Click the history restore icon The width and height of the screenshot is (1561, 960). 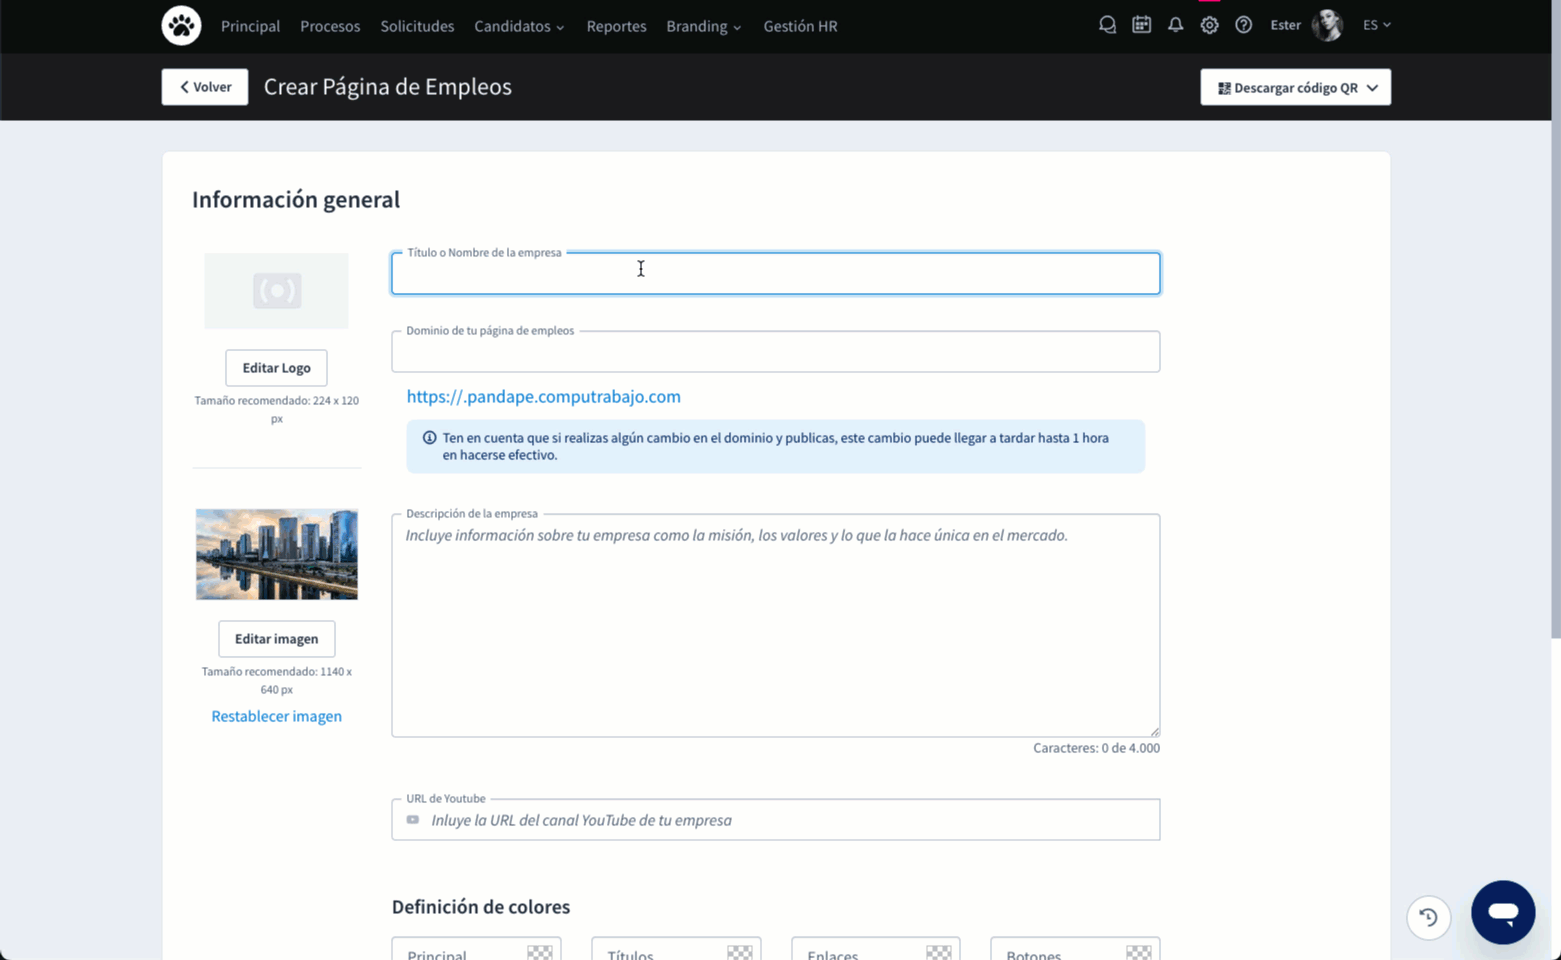(1428, 917)
